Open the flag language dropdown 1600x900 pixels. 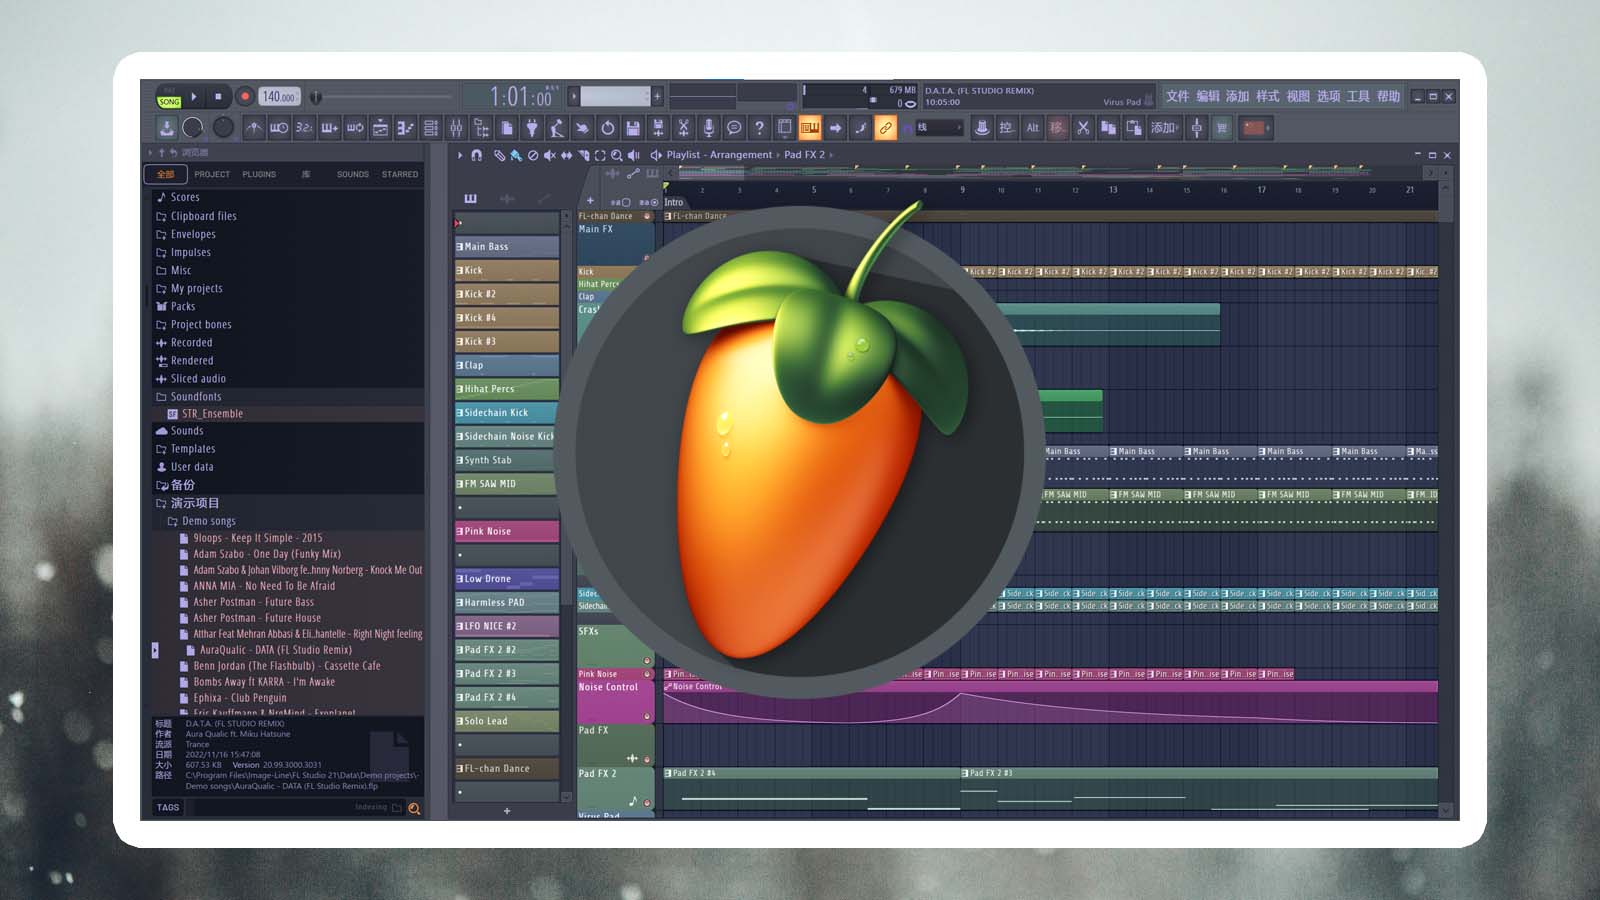pyautogui.click(x=1255, y=128)
